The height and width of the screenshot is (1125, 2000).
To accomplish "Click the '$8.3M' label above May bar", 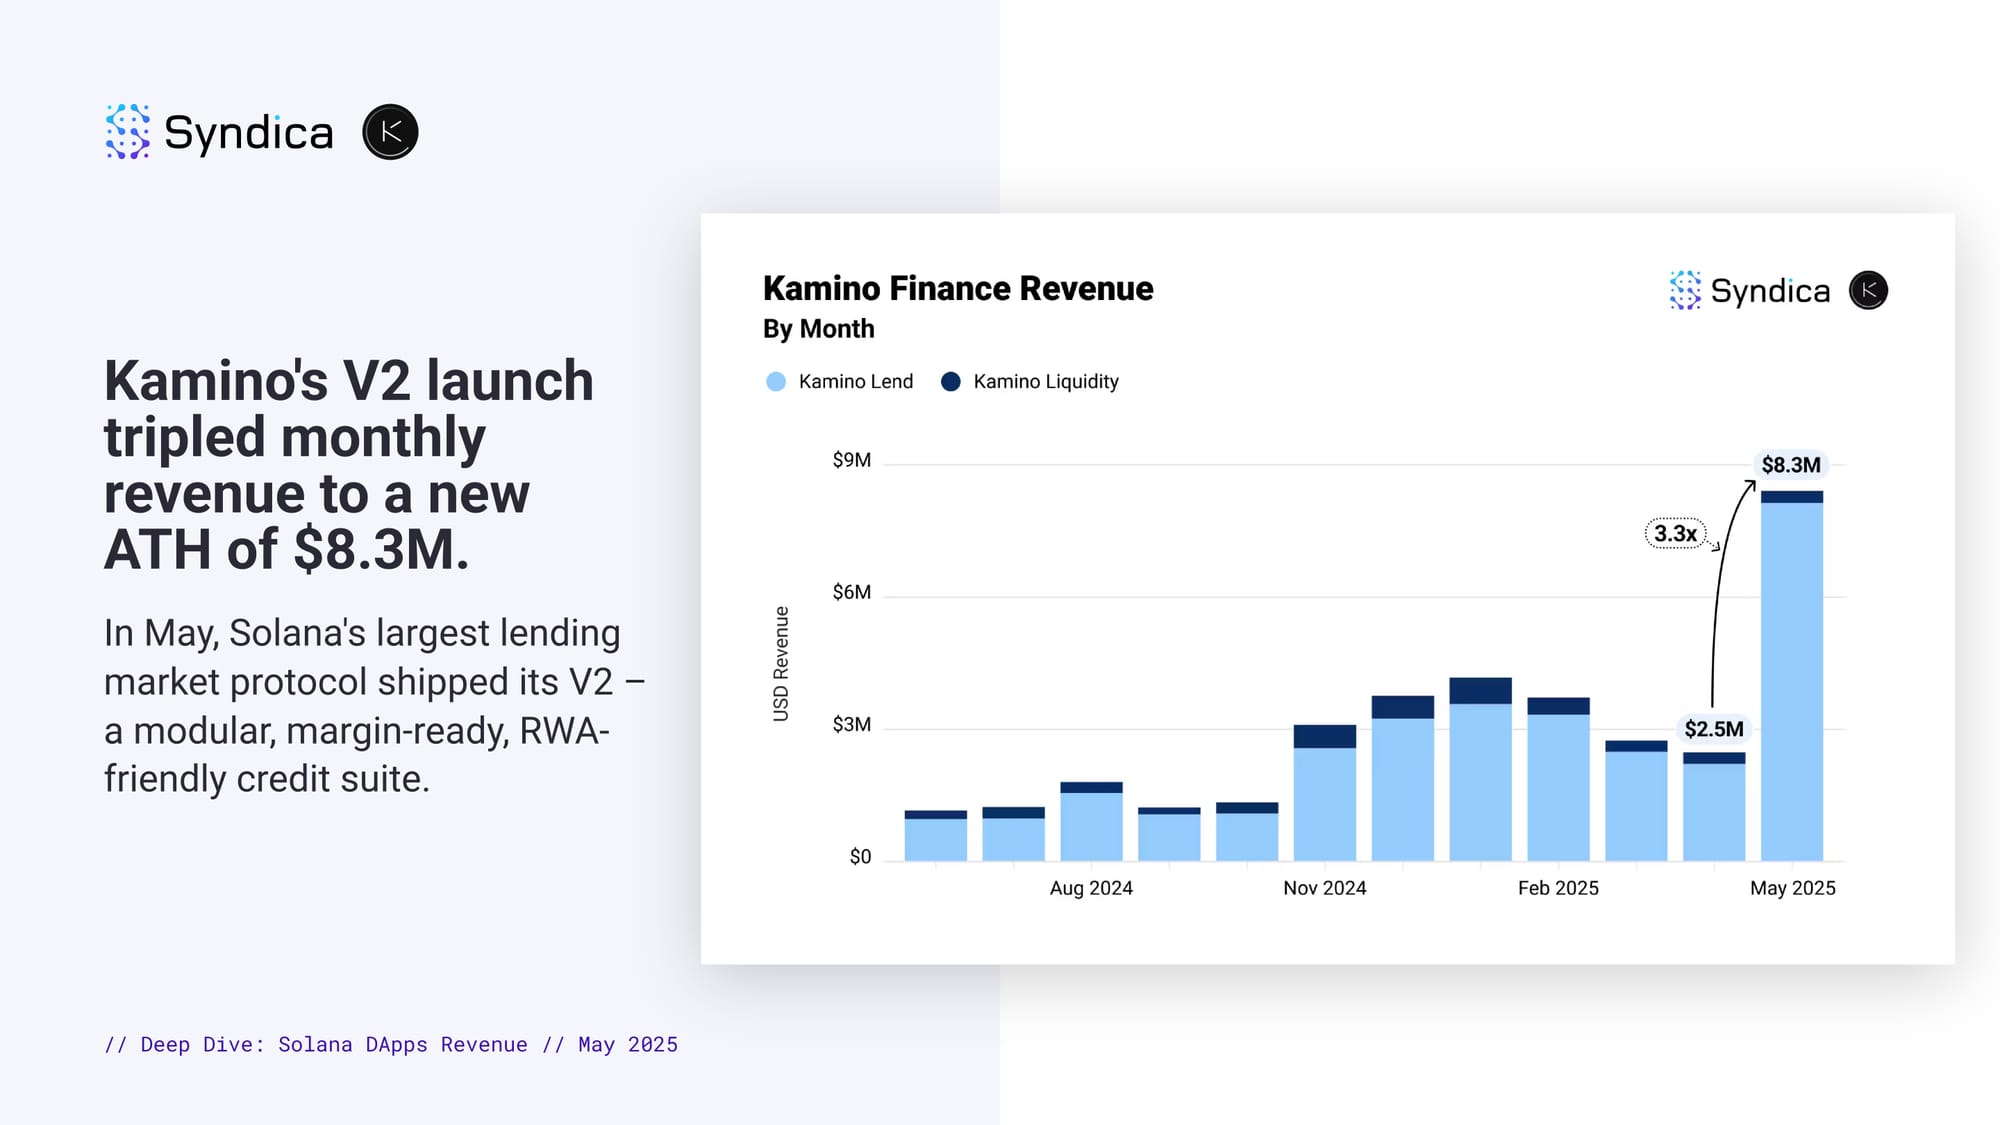I will 1791,465.
